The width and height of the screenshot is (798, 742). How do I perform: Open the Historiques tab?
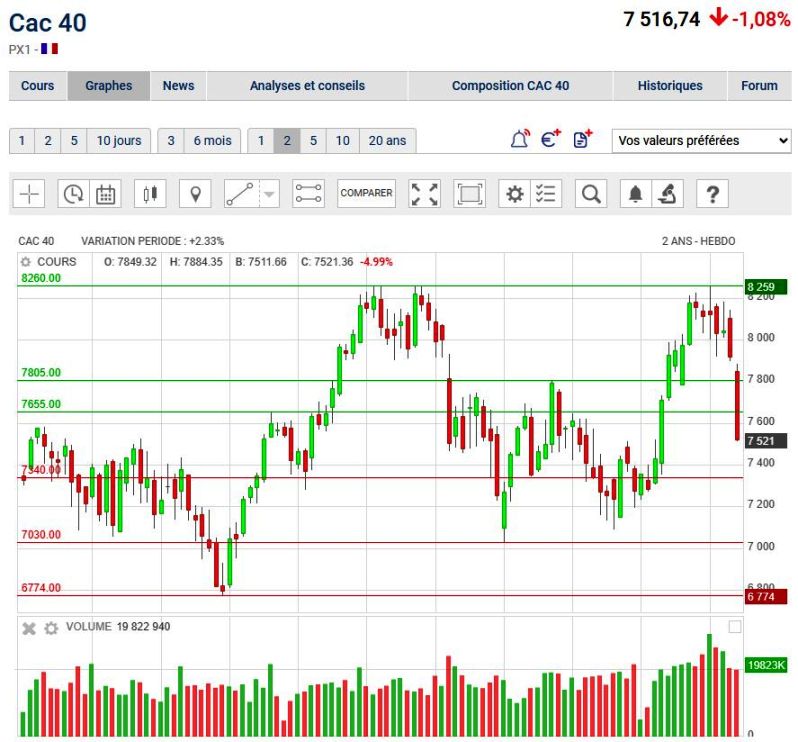click(670, 85)
